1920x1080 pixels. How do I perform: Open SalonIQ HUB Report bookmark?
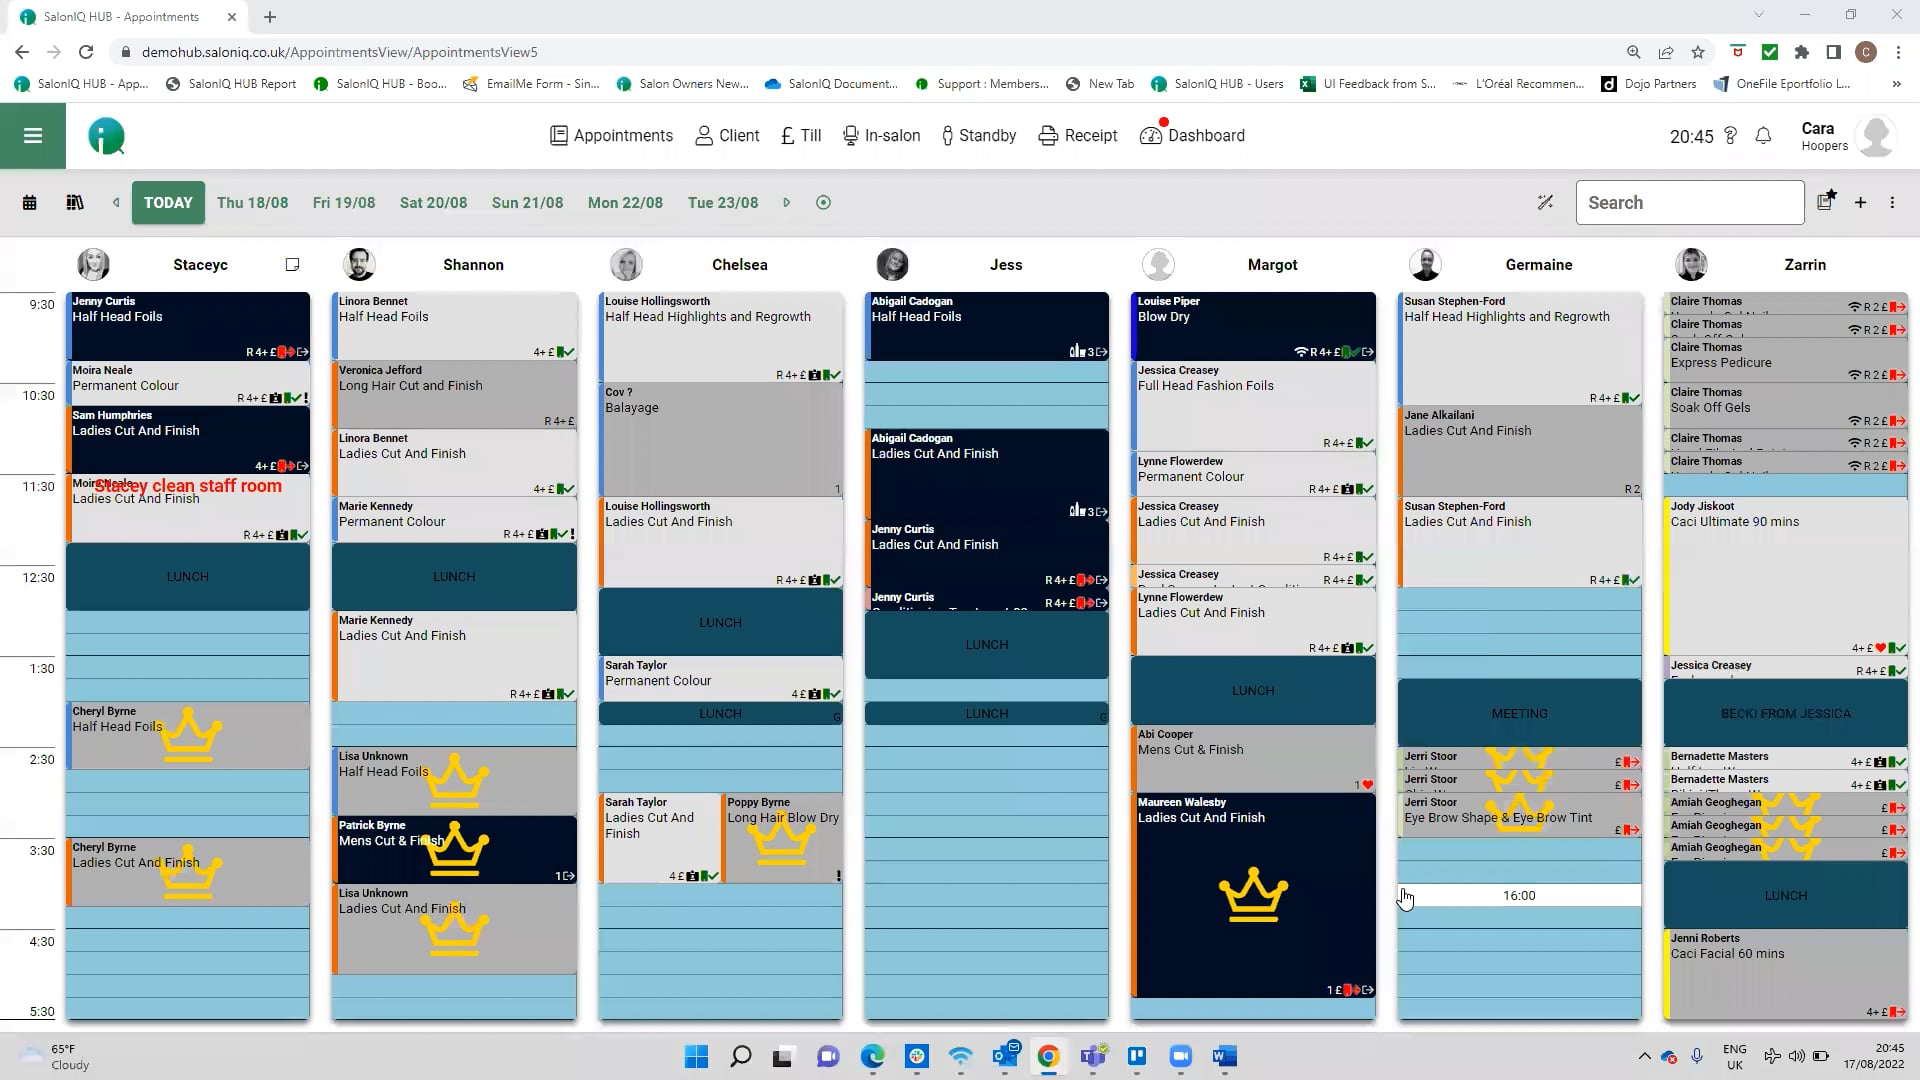coord(231,84)
